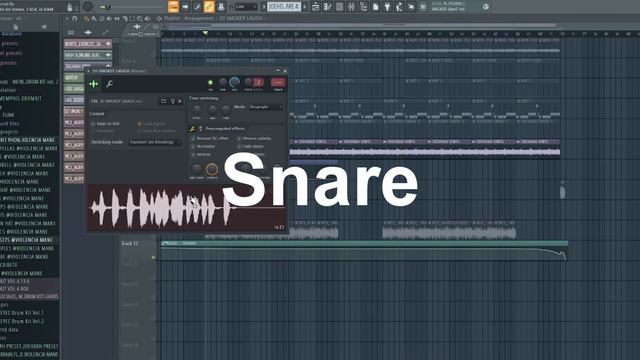Click the highlighted orange link icon in top toolbar
The width and height of the screenshot is (640, 360).
click(x=209, y=7)
